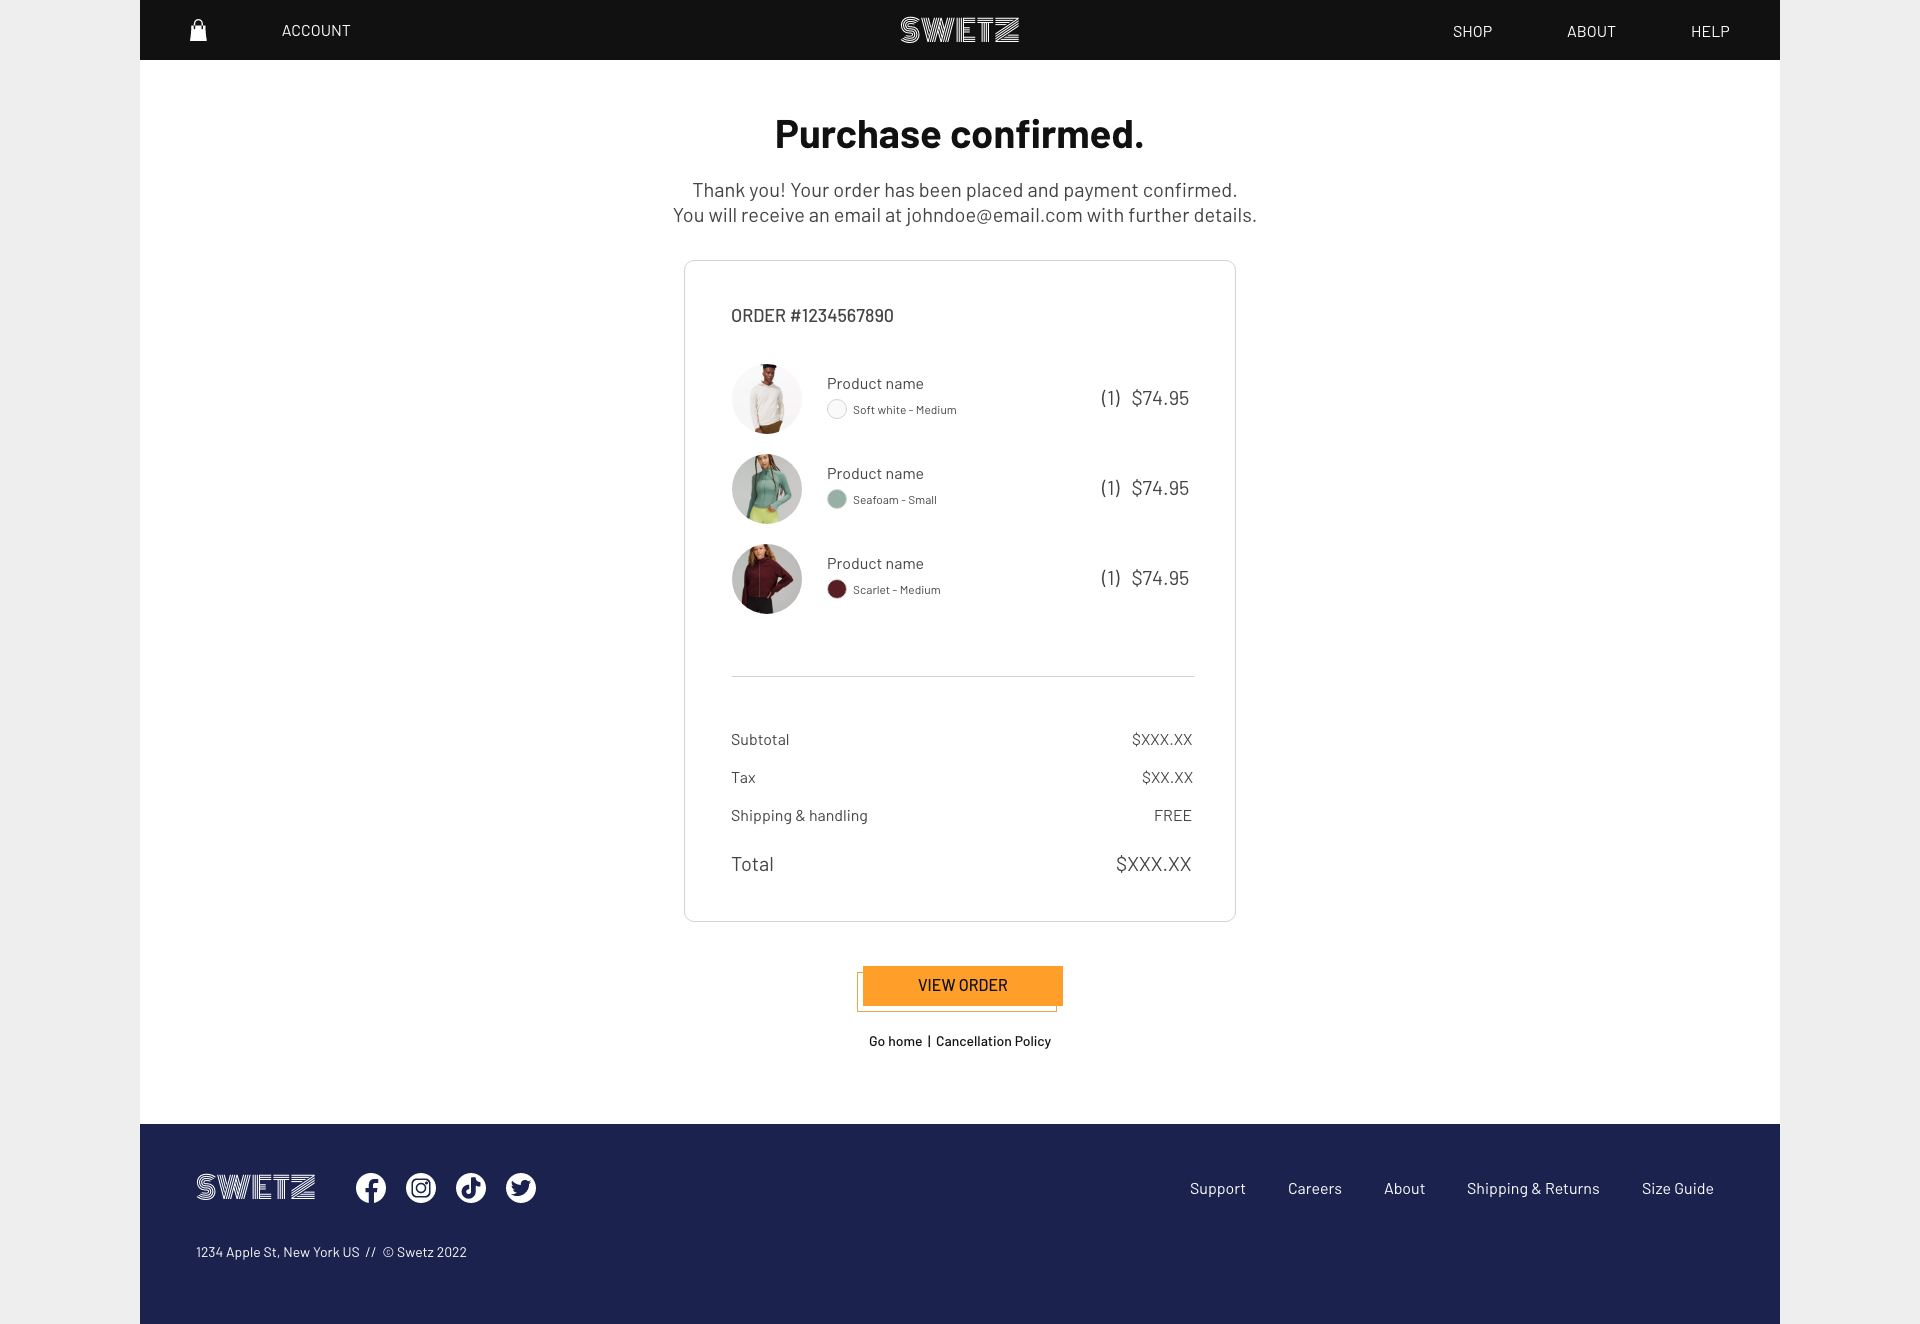Image resolution: width=1920 pixels, height=1324 pixels.
Task: Click the SWETZ footer logo
Action: tap(256, 1187)
